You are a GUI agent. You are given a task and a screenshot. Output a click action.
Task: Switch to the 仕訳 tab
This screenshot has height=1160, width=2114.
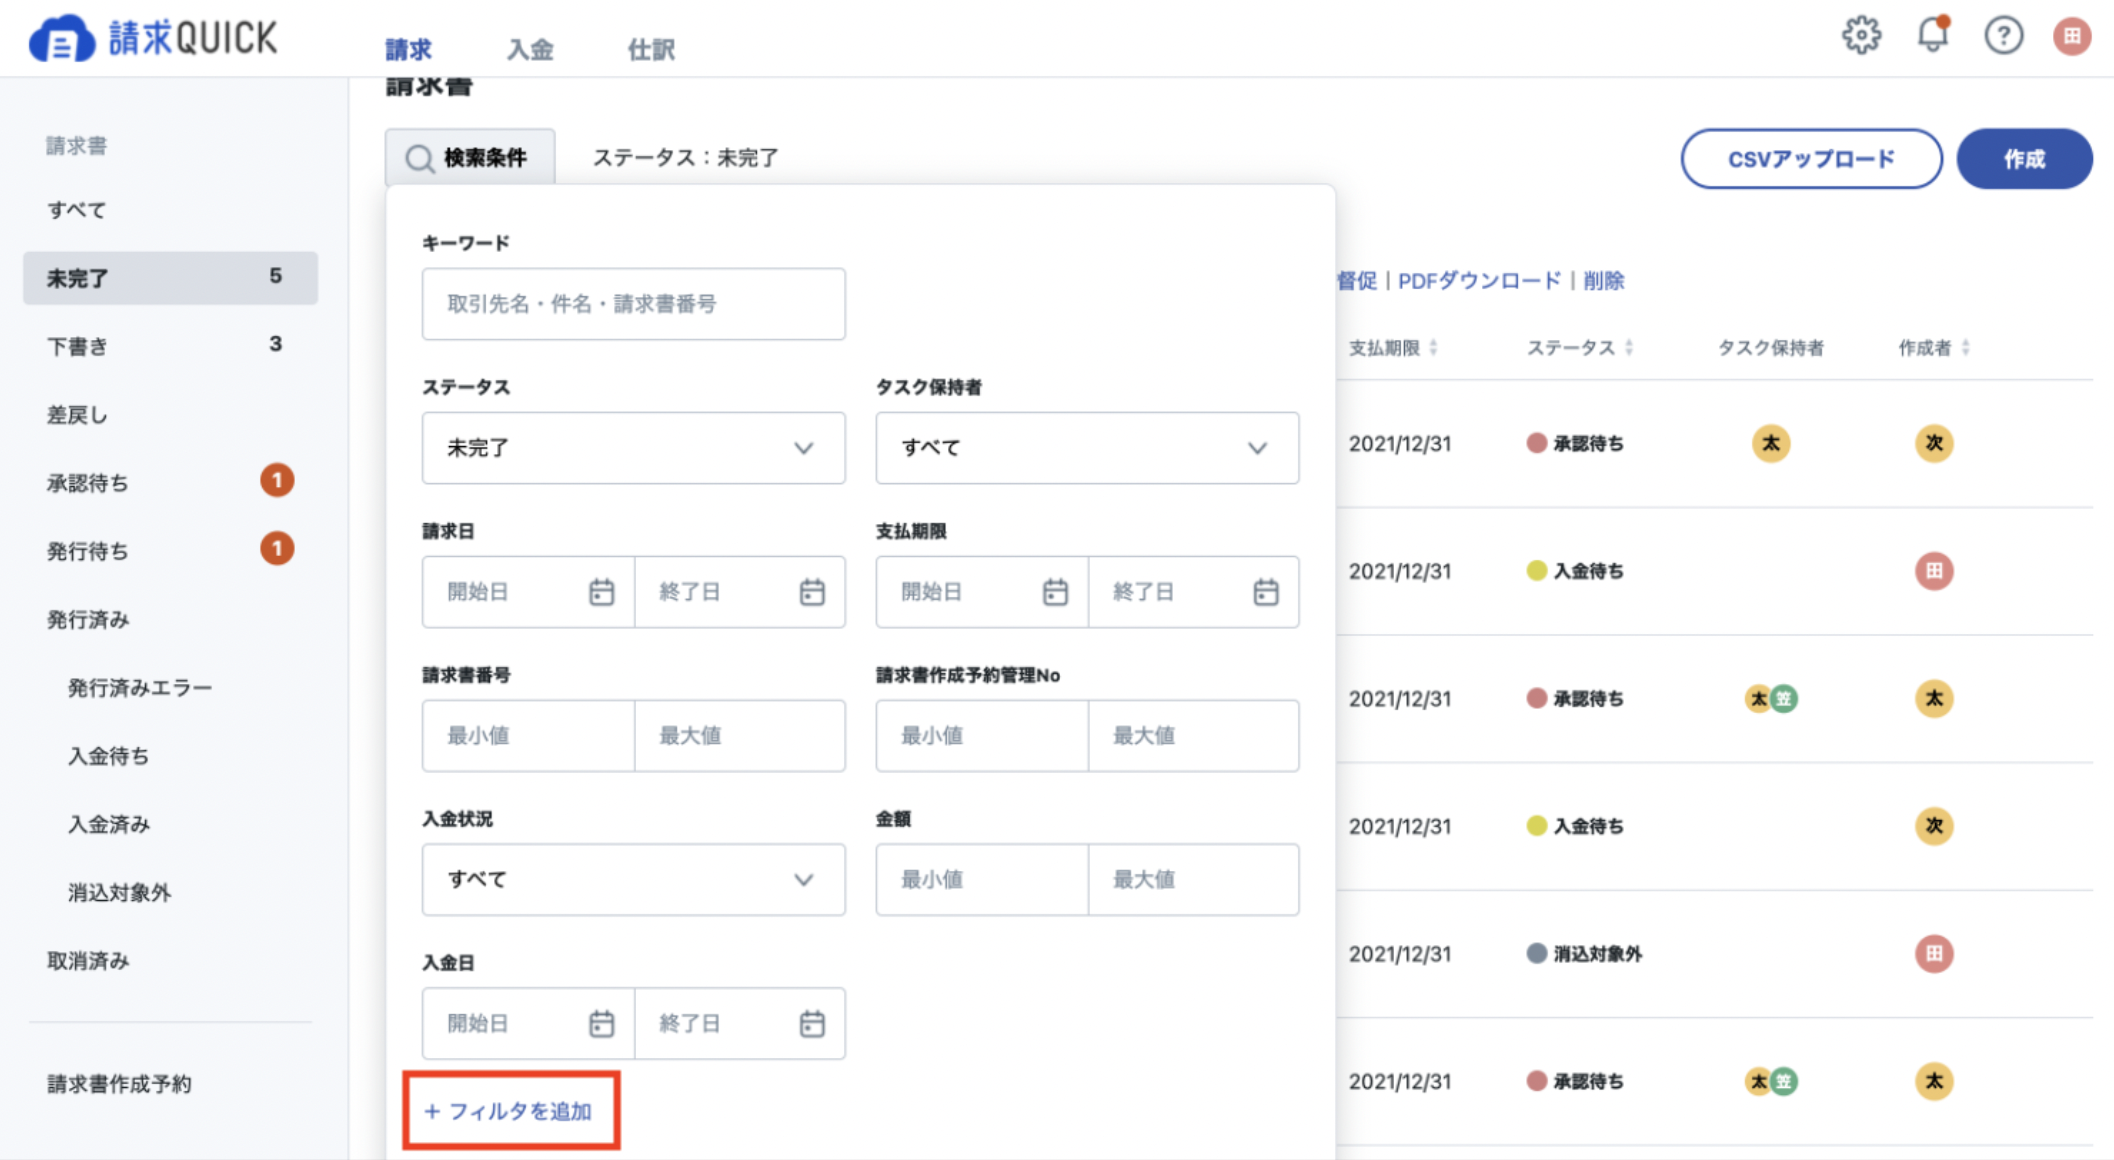(x=651, y=49)
